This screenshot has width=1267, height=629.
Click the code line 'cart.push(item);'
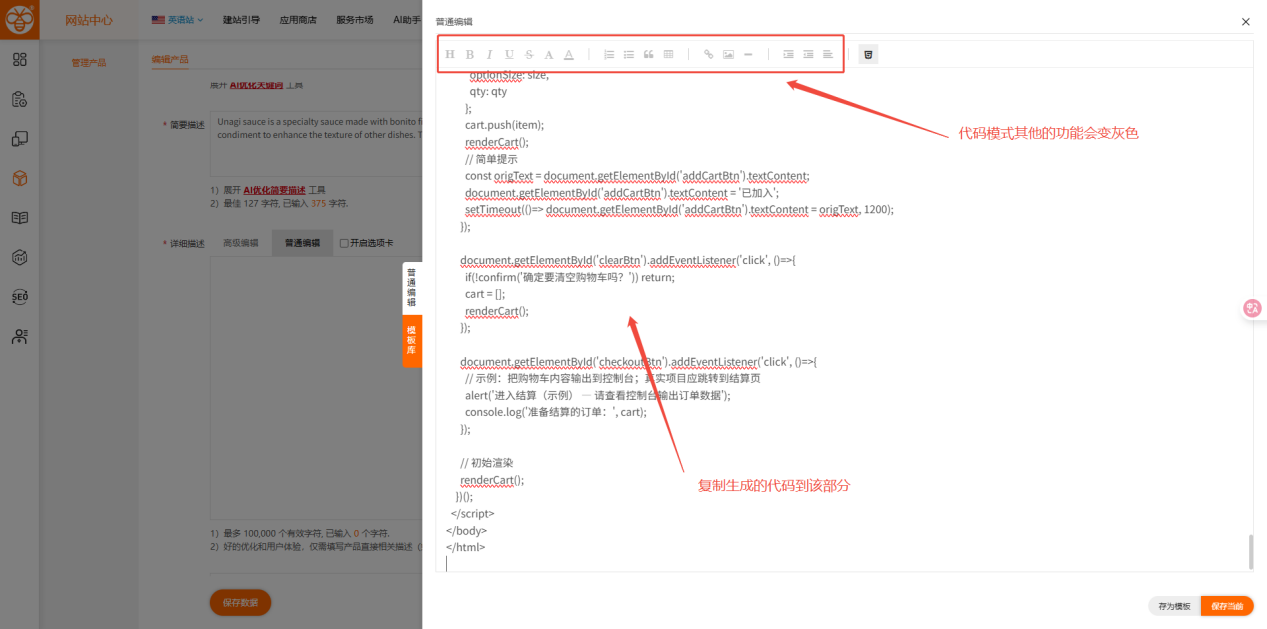tap(504, 125)
